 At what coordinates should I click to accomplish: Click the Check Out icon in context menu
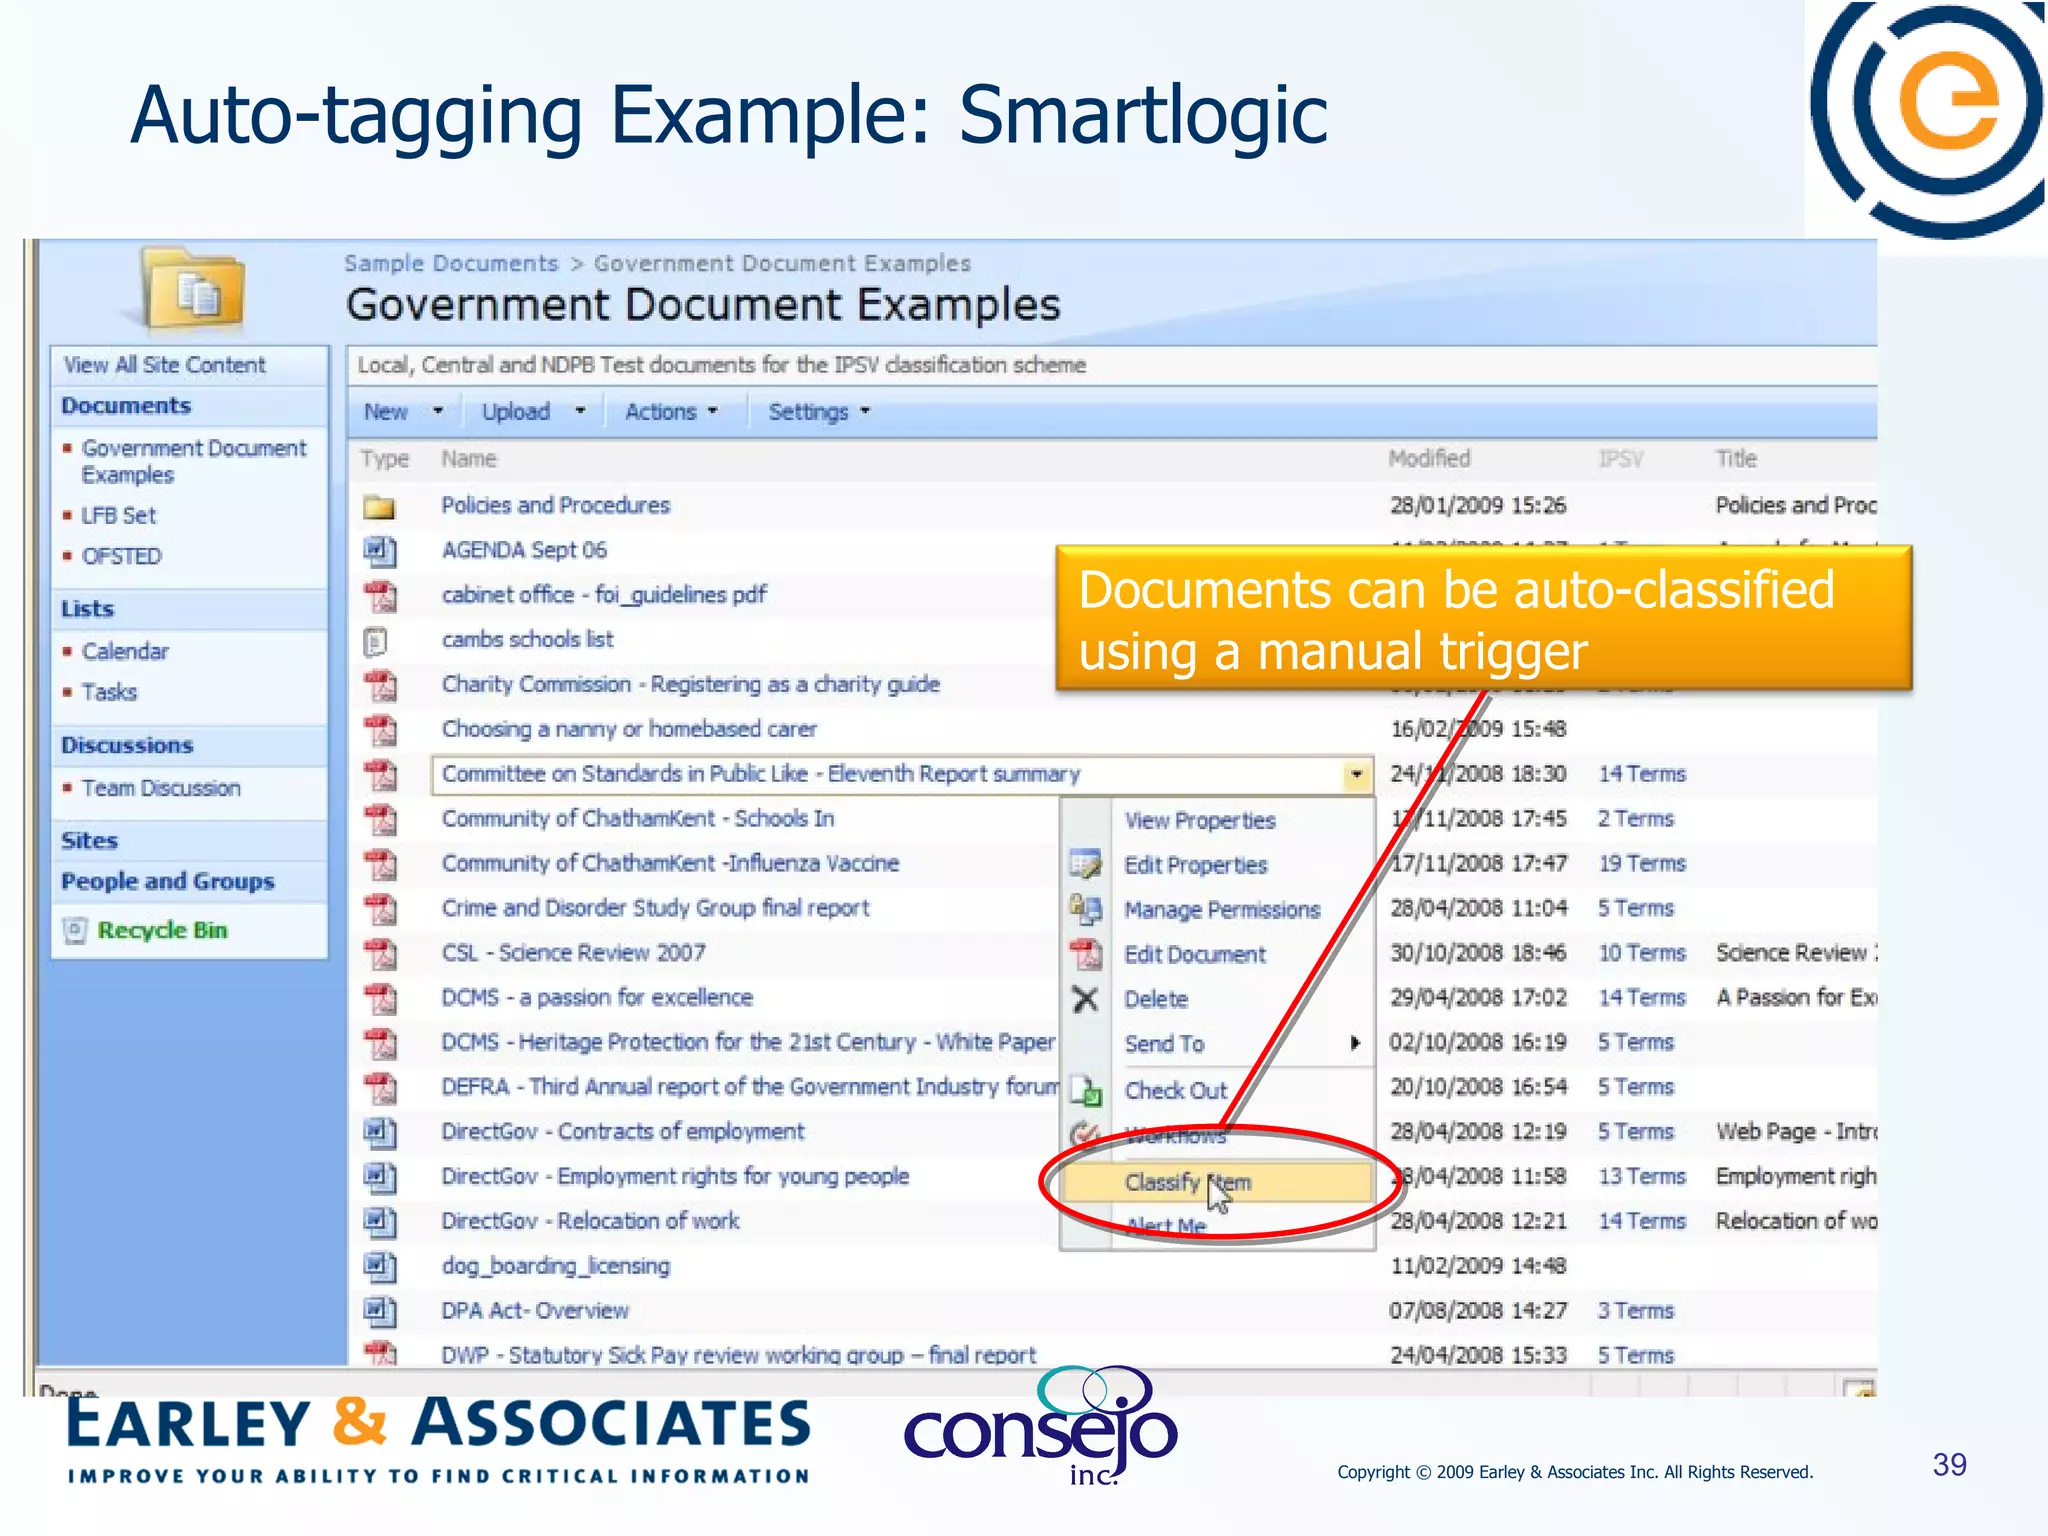pos(1085,1090)
